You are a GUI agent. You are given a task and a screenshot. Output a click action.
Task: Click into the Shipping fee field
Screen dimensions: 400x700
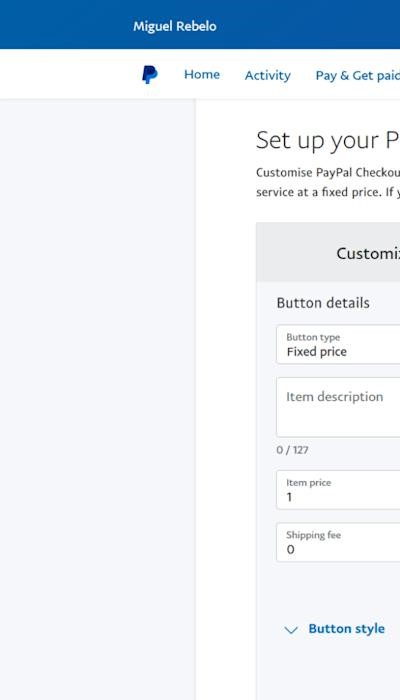point(338,542)
